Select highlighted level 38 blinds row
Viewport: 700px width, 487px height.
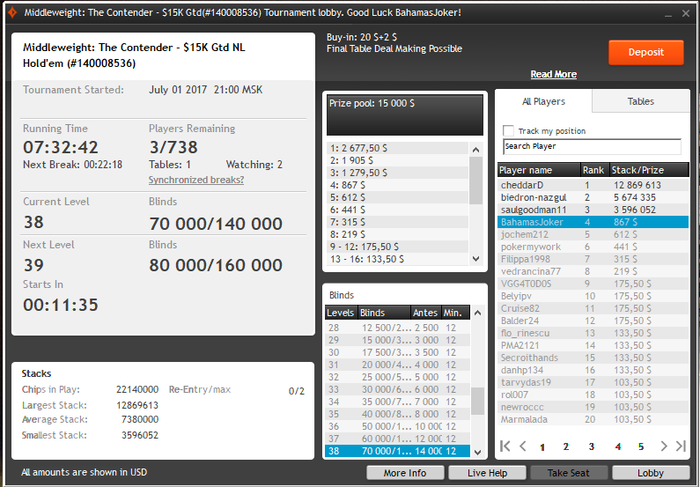coord(397,451)
